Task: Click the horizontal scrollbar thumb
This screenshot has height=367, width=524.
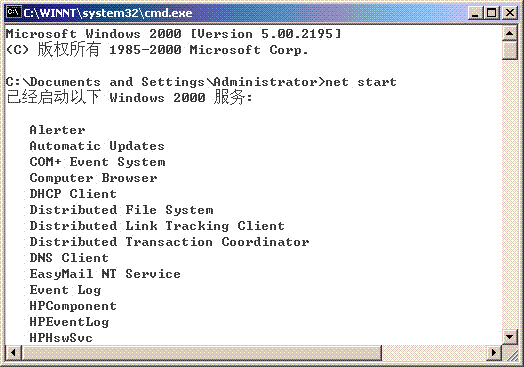Action: [202, 353]
